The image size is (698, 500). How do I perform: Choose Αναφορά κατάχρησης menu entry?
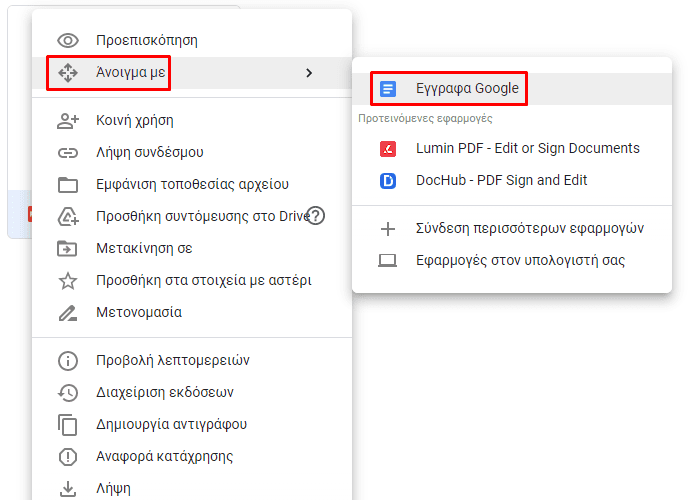(192, 457)
